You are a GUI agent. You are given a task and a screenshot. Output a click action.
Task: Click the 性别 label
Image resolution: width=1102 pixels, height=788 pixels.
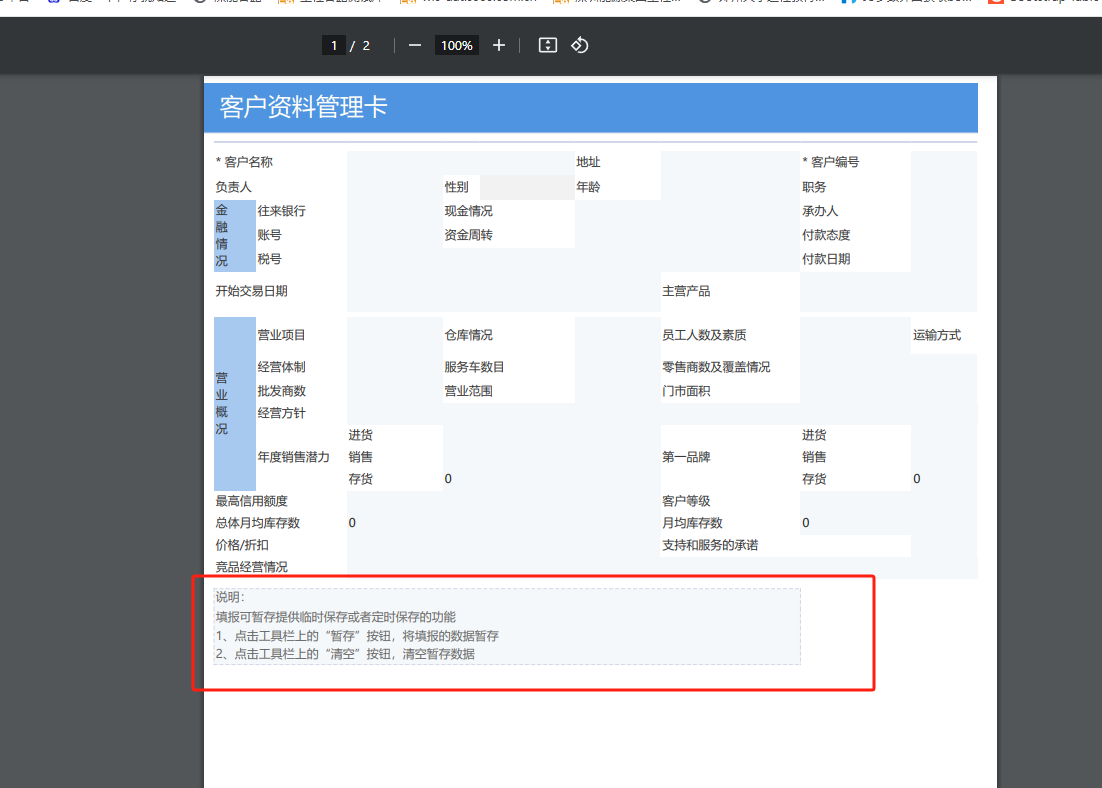tap(456, 187)
